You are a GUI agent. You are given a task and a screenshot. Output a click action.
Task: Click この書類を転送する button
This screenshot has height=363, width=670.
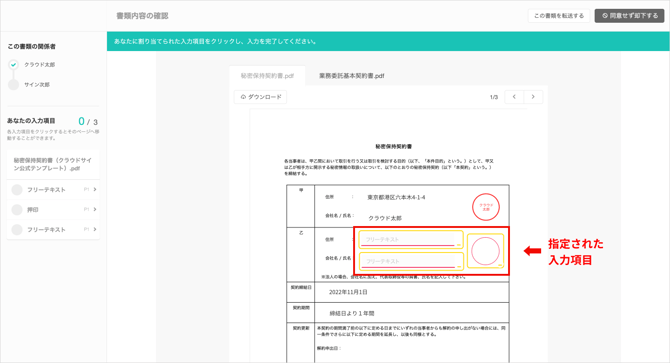(x=558, y=16)
